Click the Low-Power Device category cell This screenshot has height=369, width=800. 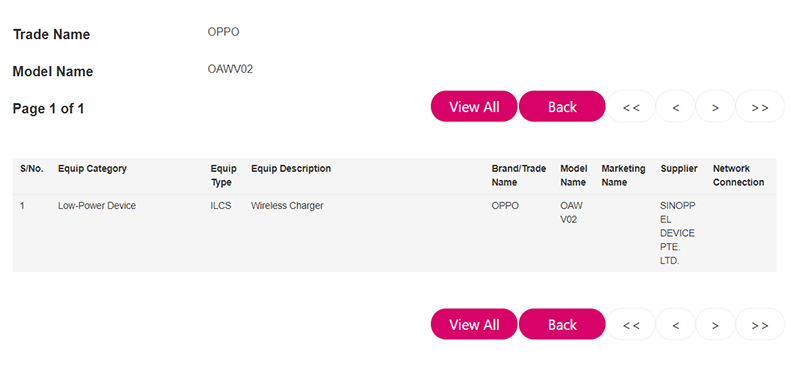point(97,206)
